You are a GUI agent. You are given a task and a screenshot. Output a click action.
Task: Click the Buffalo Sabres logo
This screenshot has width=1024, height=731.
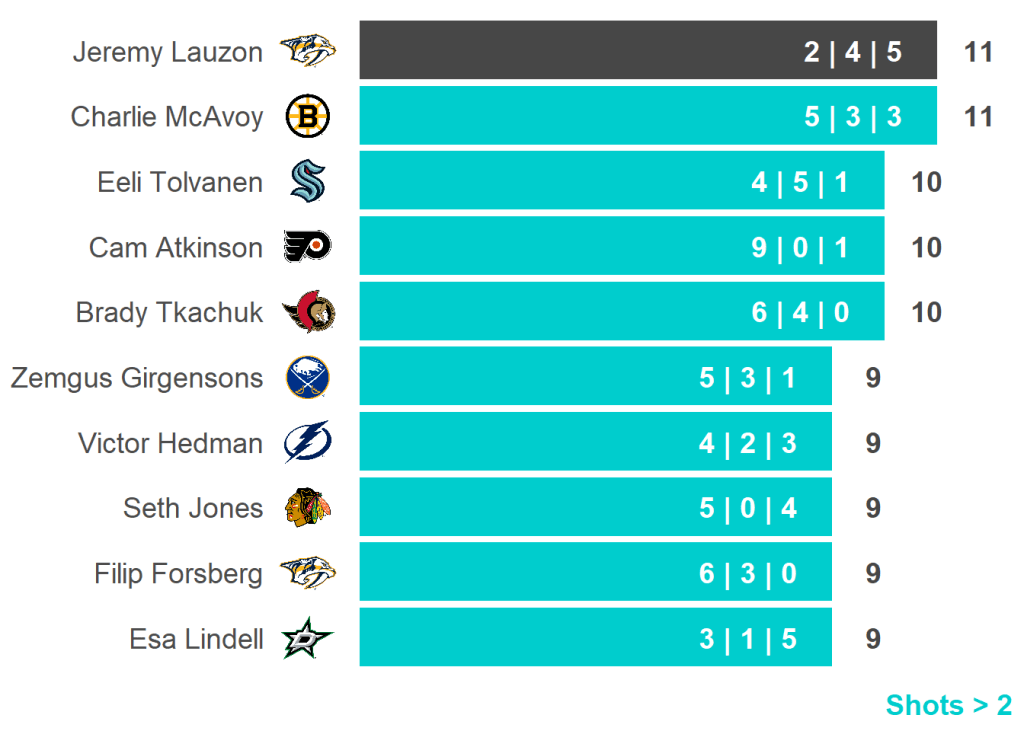coord(307,378)
